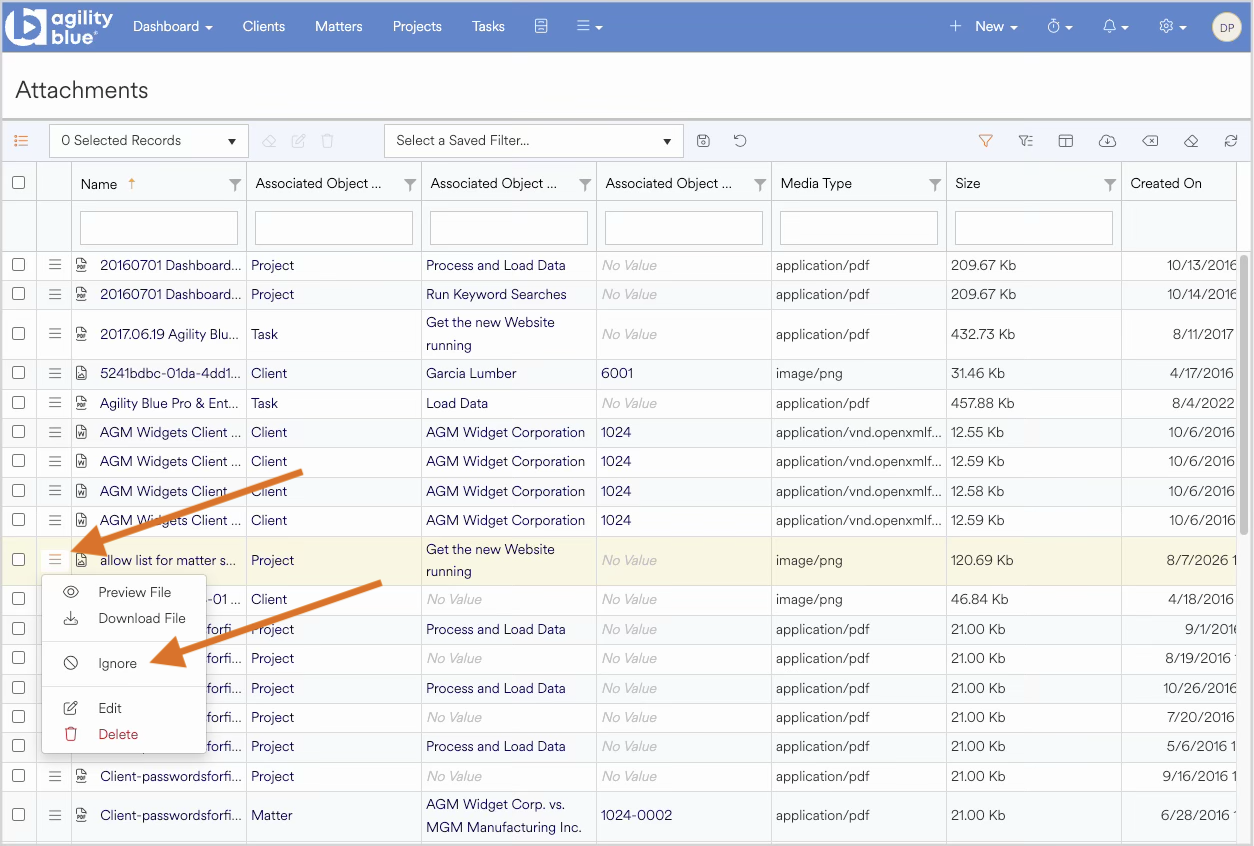
Task: Choose Preview File from context menu
Action: tap(124, 592)
